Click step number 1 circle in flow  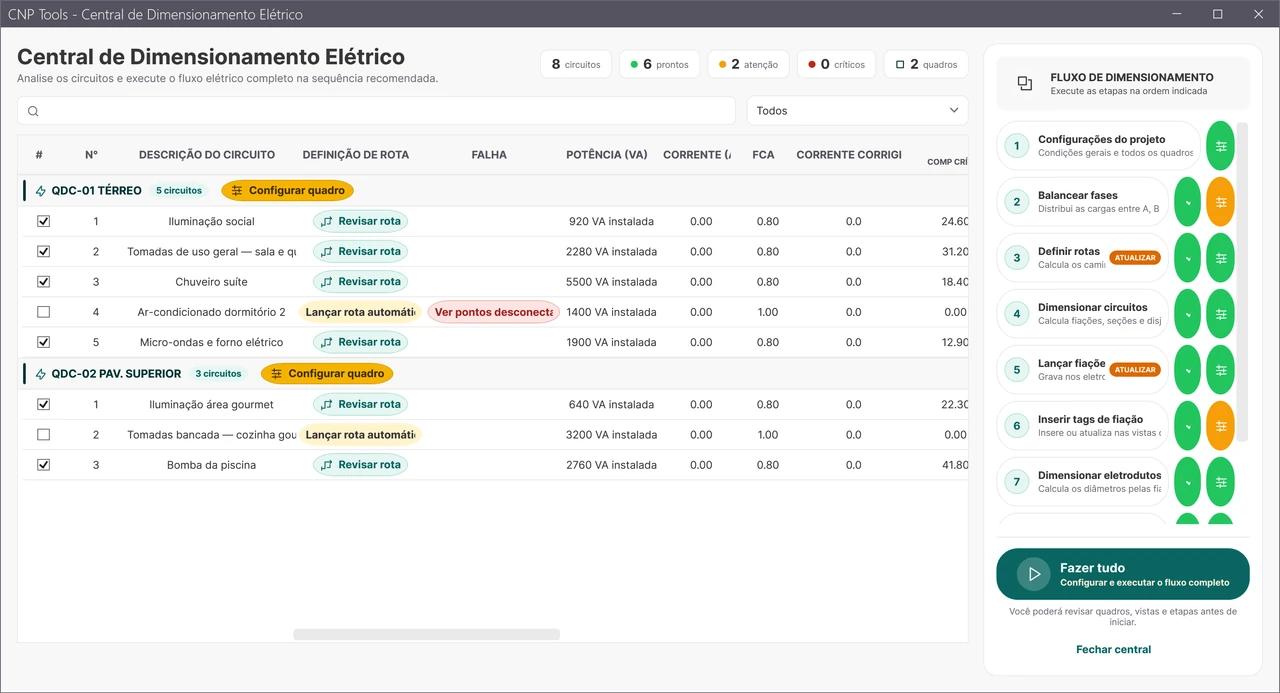coord(1017,146)
